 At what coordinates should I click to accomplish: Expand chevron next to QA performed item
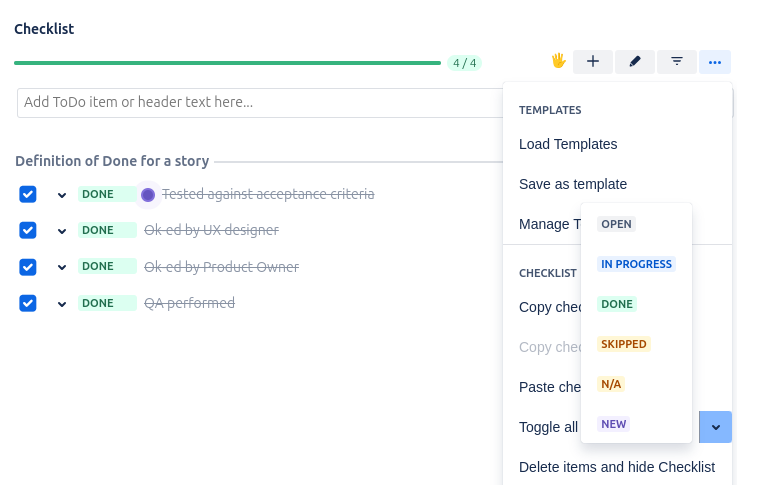[62, 304]
